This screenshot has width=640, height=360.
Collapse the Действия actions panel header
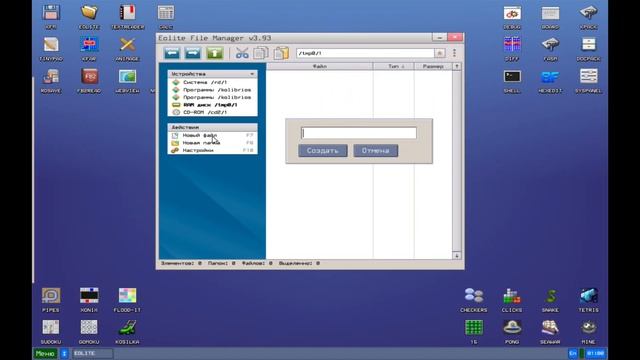212,127
